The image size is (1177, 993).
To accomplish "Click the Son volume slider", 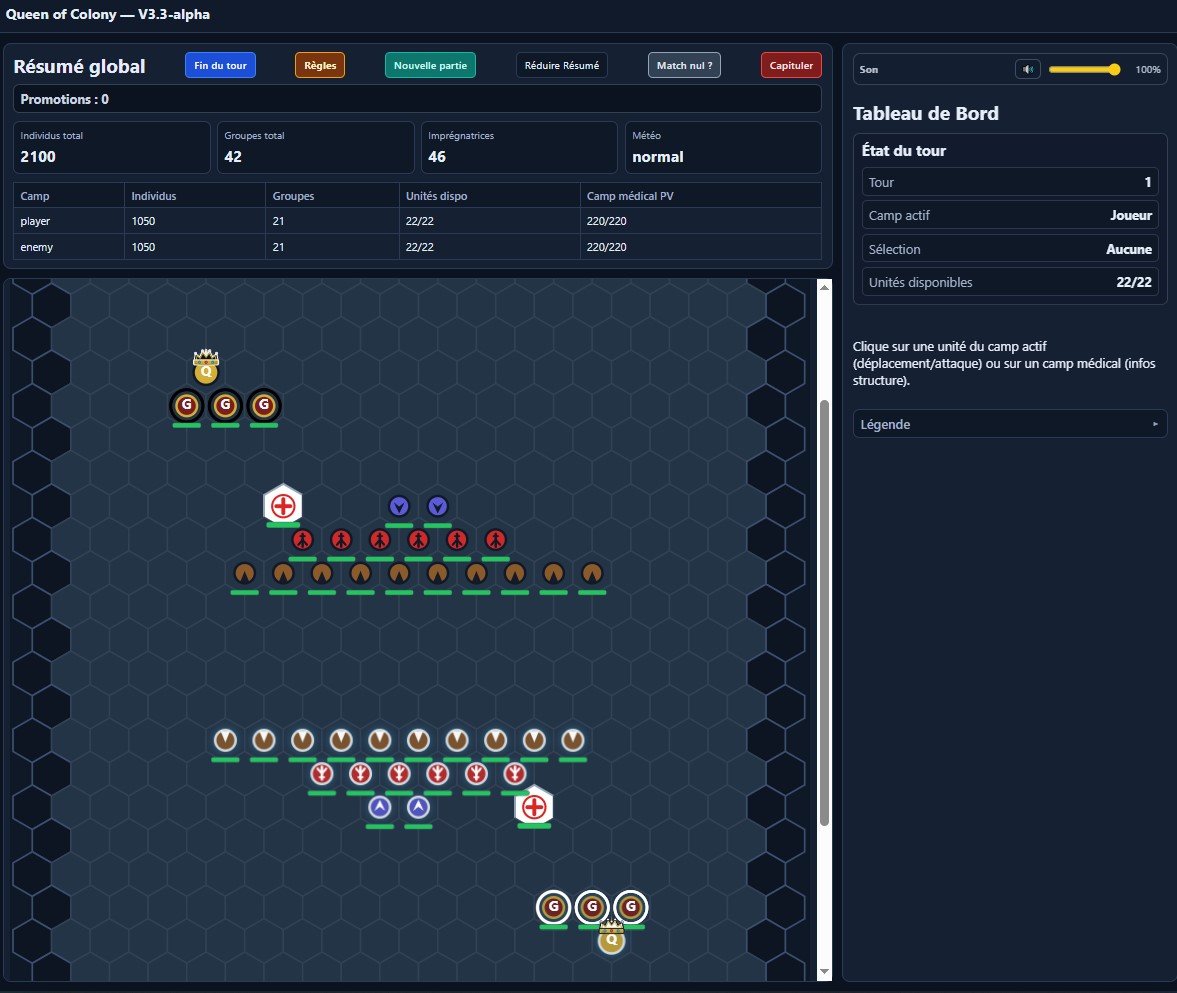I will 1085,70.
